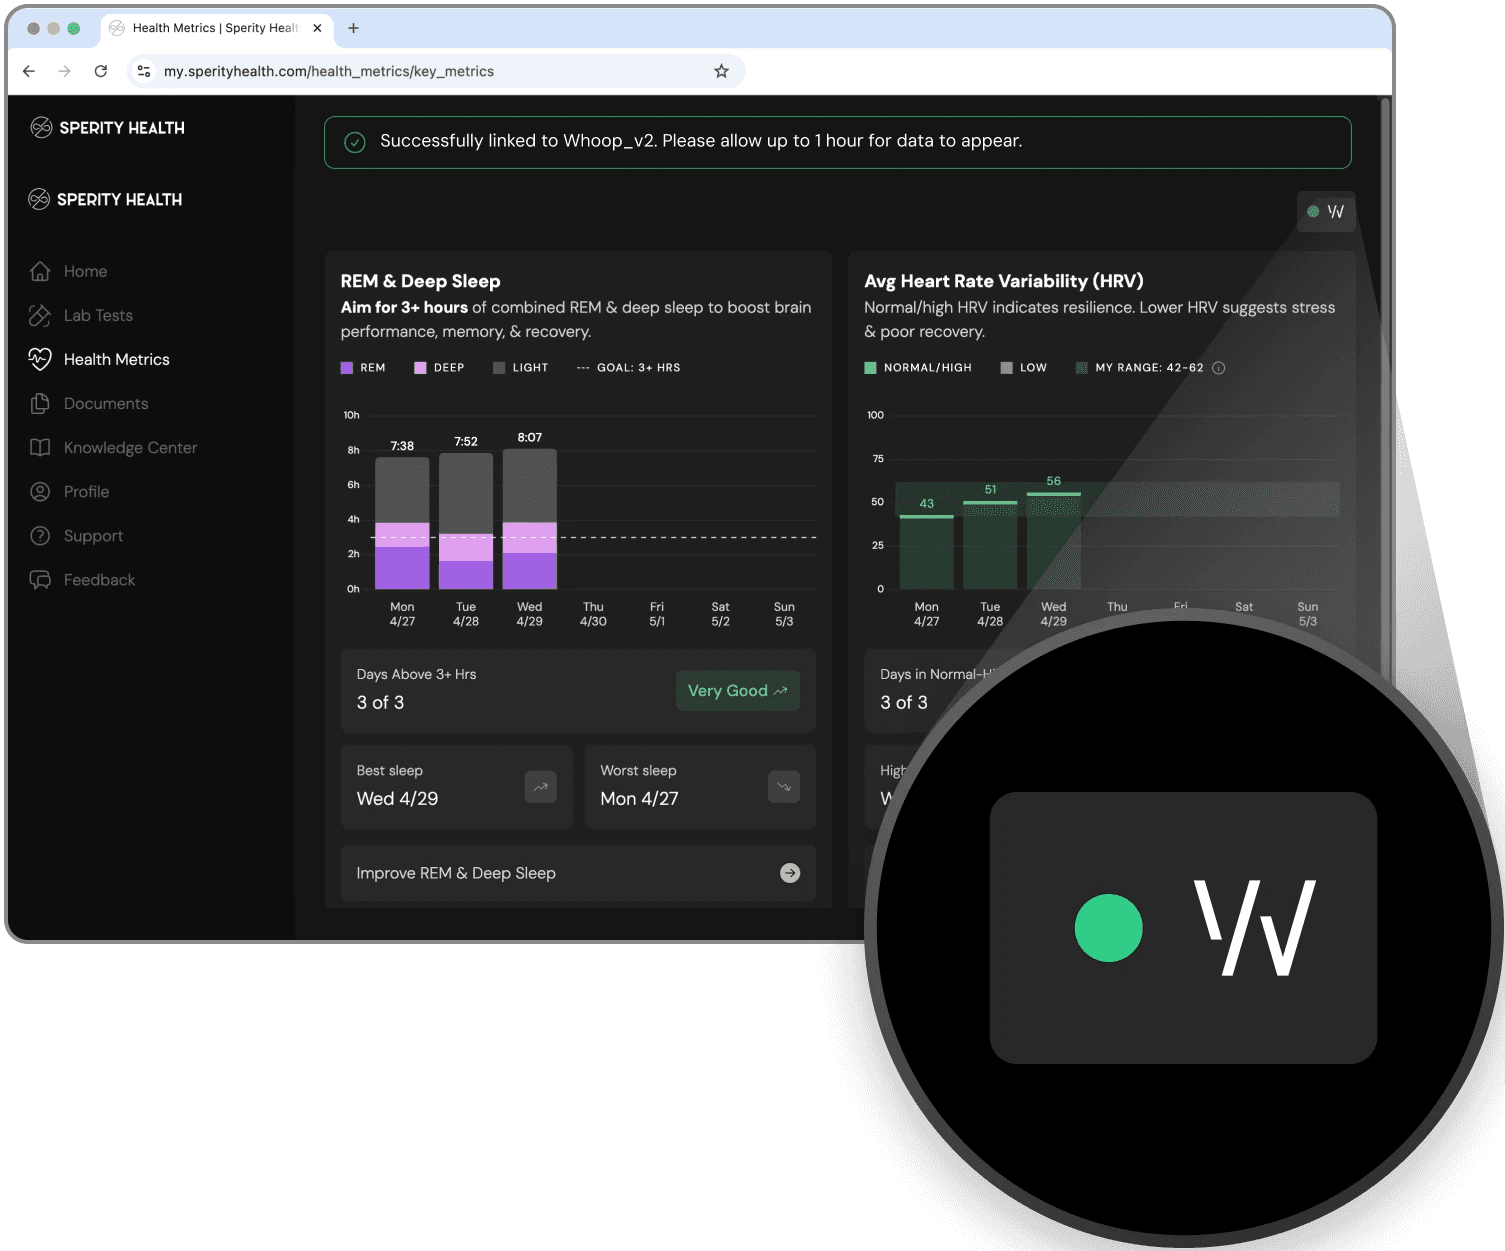Click the Documents copy icon
Screen dimensions: 1505x1251
pos(40,403)
